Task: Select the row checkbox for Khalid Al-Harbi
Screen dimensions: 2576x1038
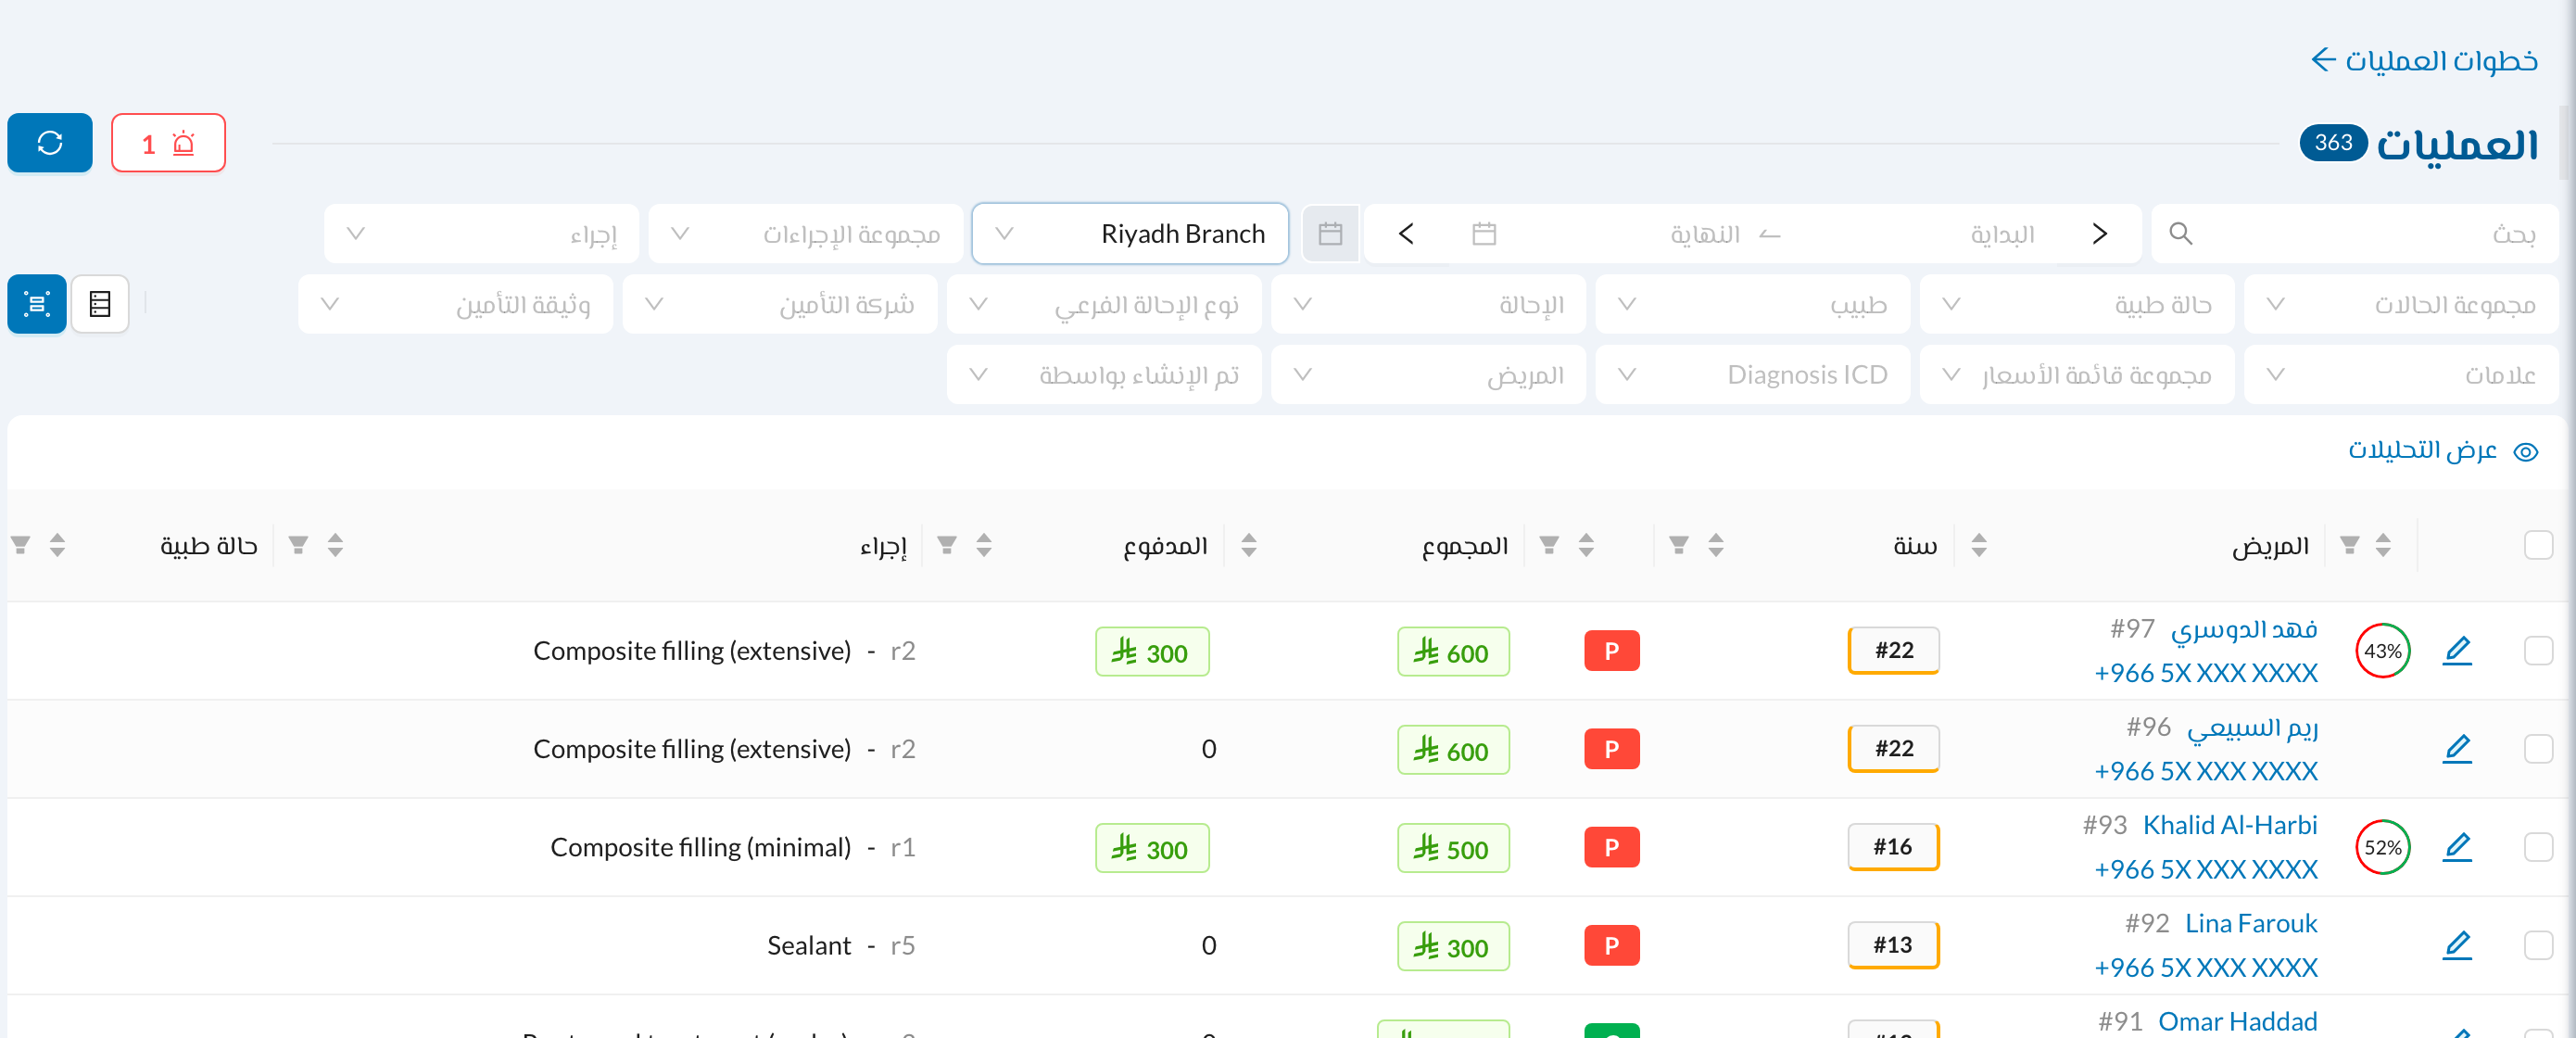Action: (2539, 847)
